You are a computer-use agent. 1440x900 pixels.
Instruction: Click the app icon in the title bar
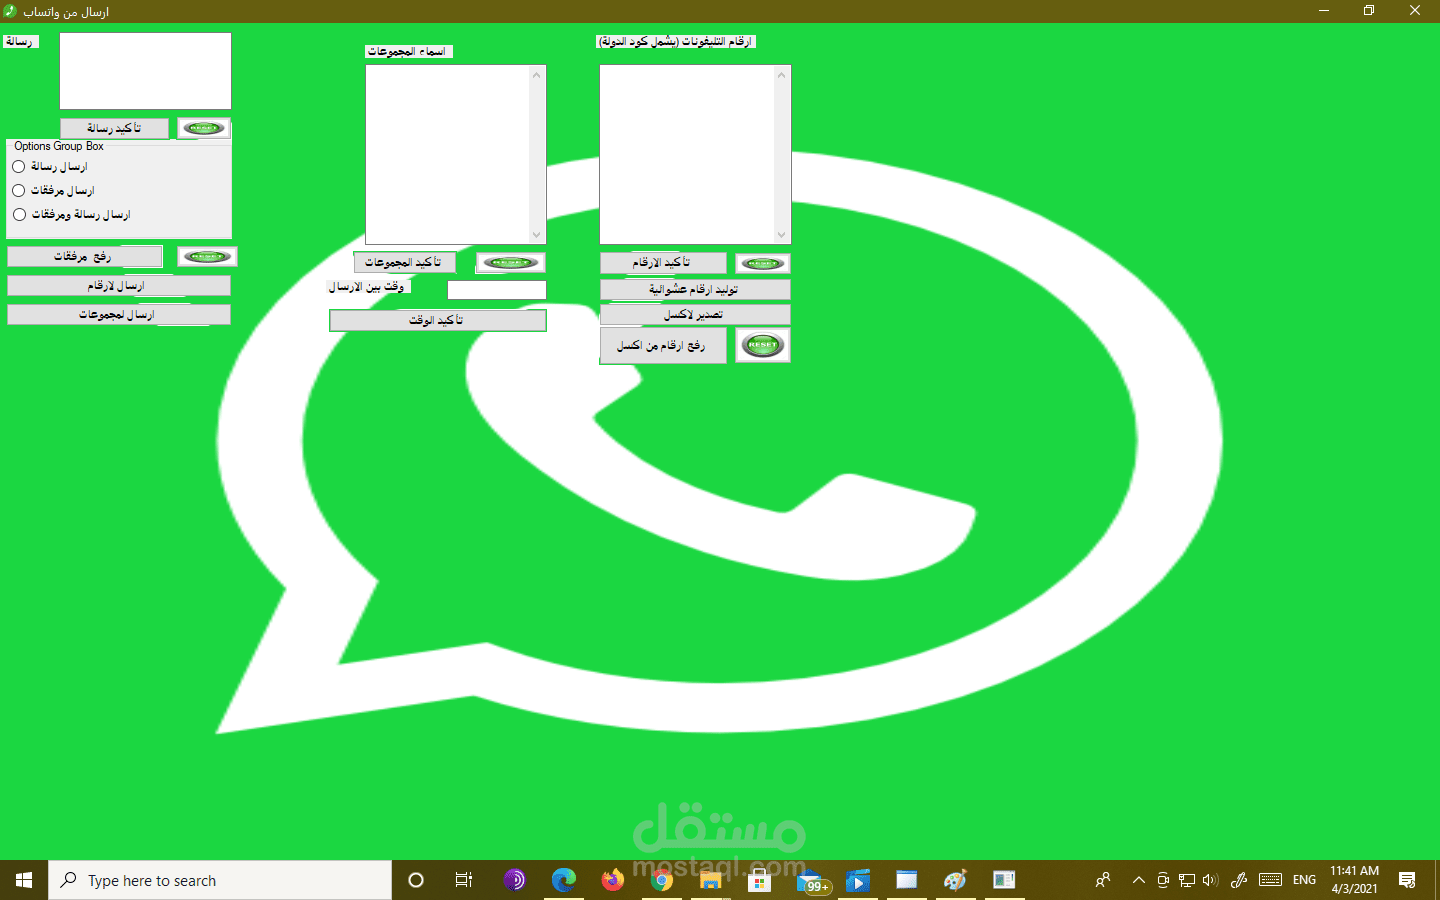tap(10, 11)
